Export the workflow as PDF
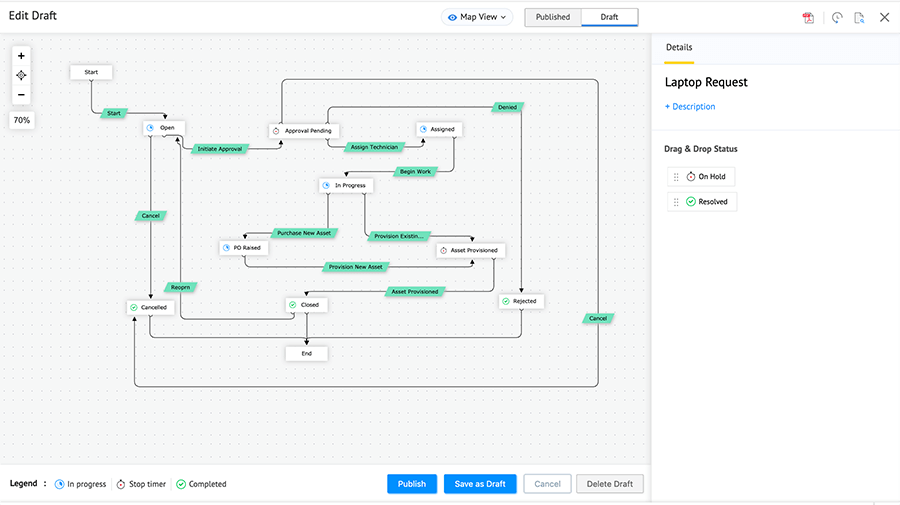The width and height of the screenshot is (900, 505). click(x=808, y=17)
